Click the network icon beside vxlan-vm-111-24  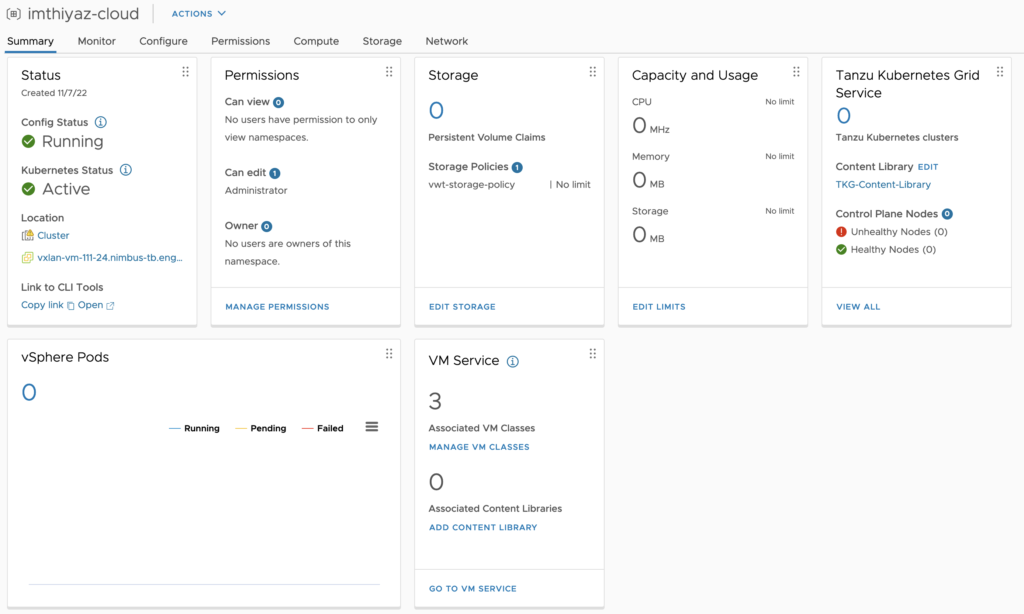pos(28,257)
